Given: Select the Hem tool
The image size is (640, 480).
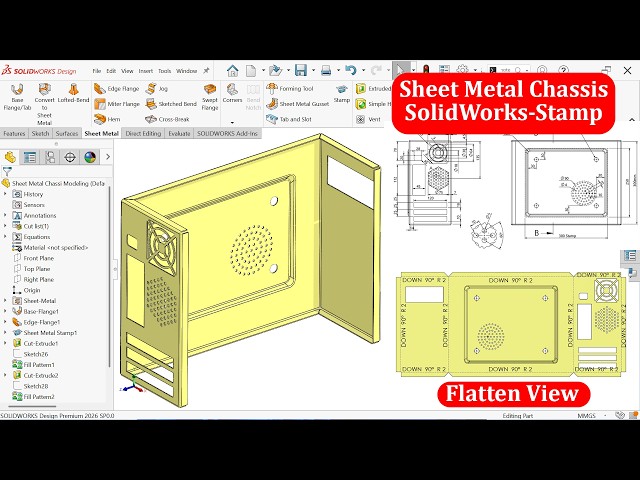Looking at the screenshot, I should pos(108,119).
